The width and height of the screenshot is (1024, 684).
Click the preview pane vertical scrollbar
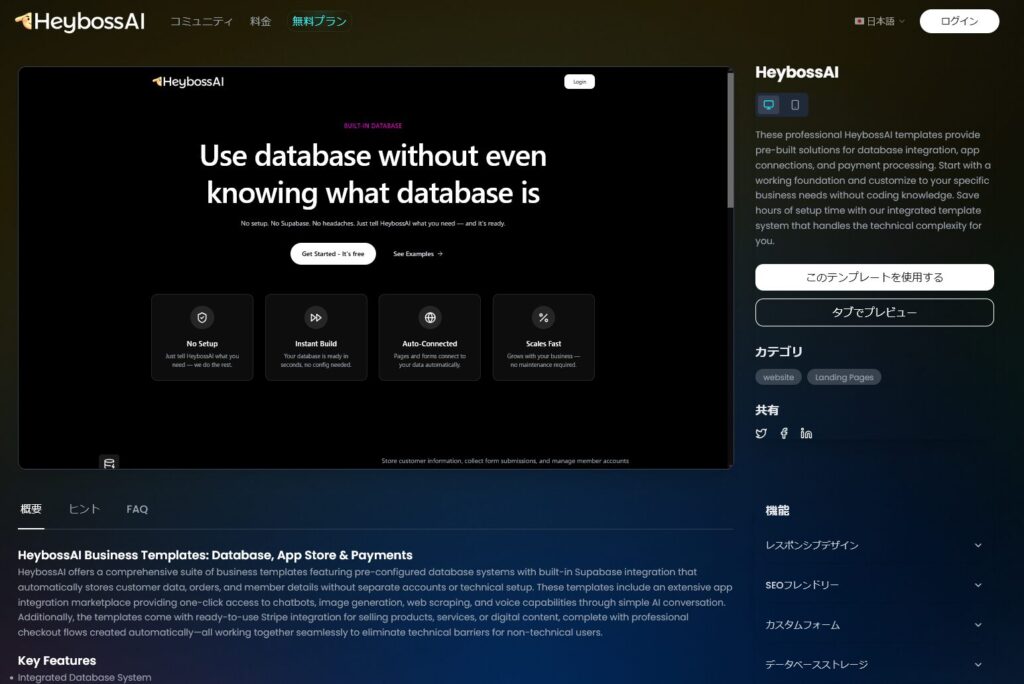(x=730, y=140)
